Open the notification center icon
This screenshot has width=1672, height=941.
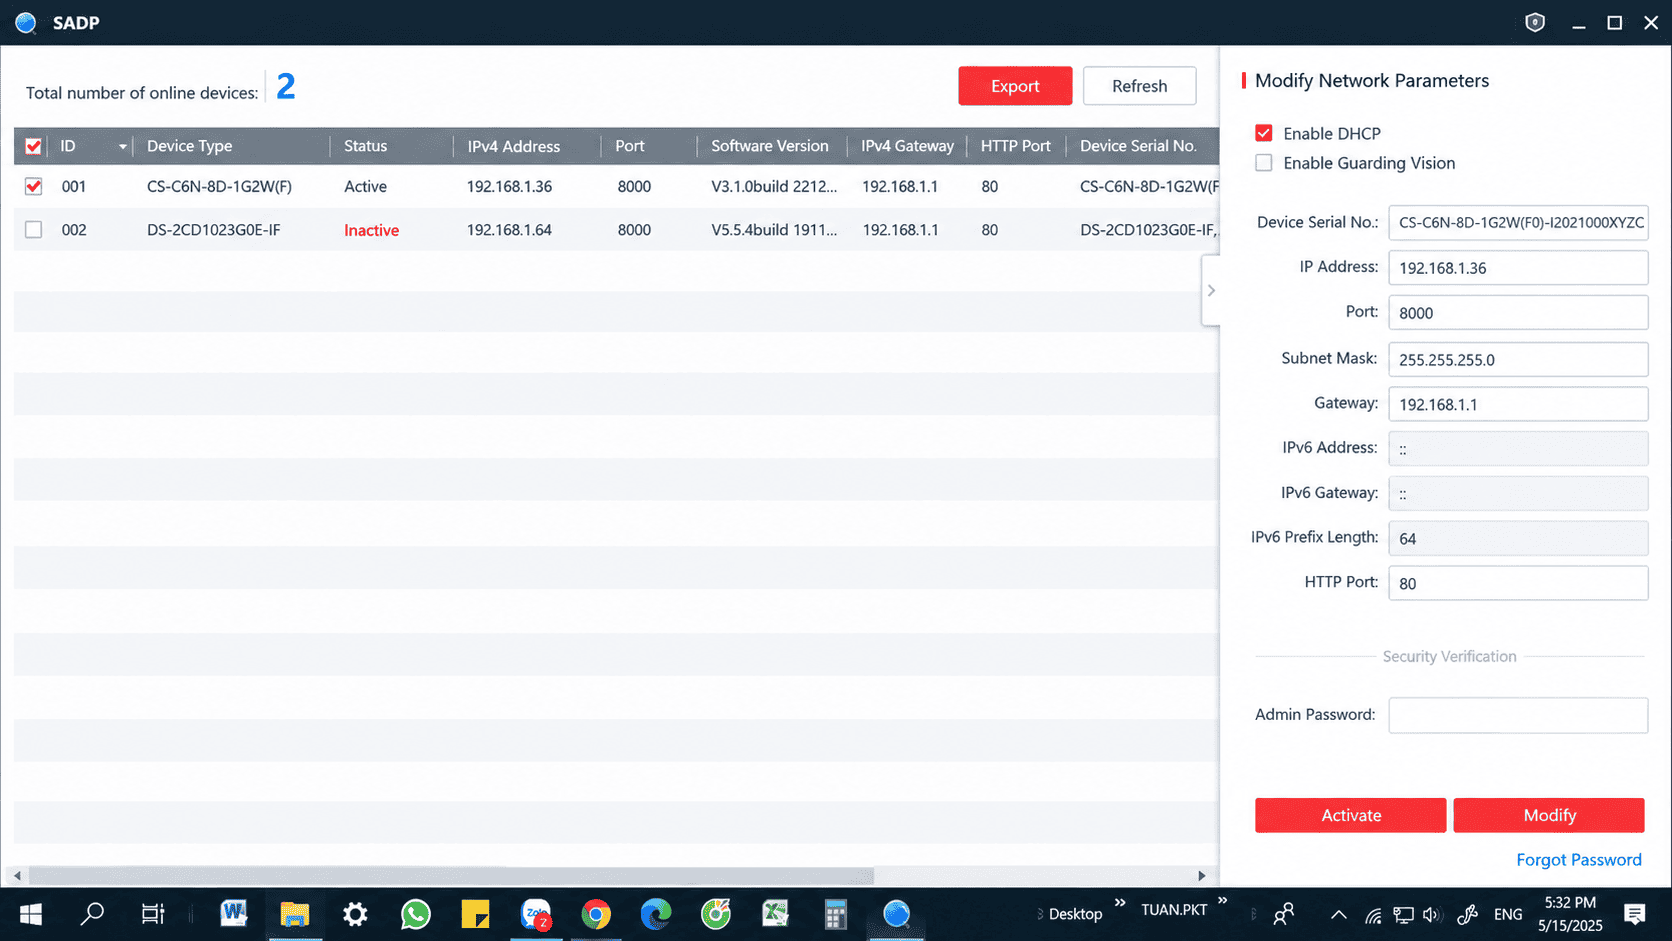coord(1635,914)
